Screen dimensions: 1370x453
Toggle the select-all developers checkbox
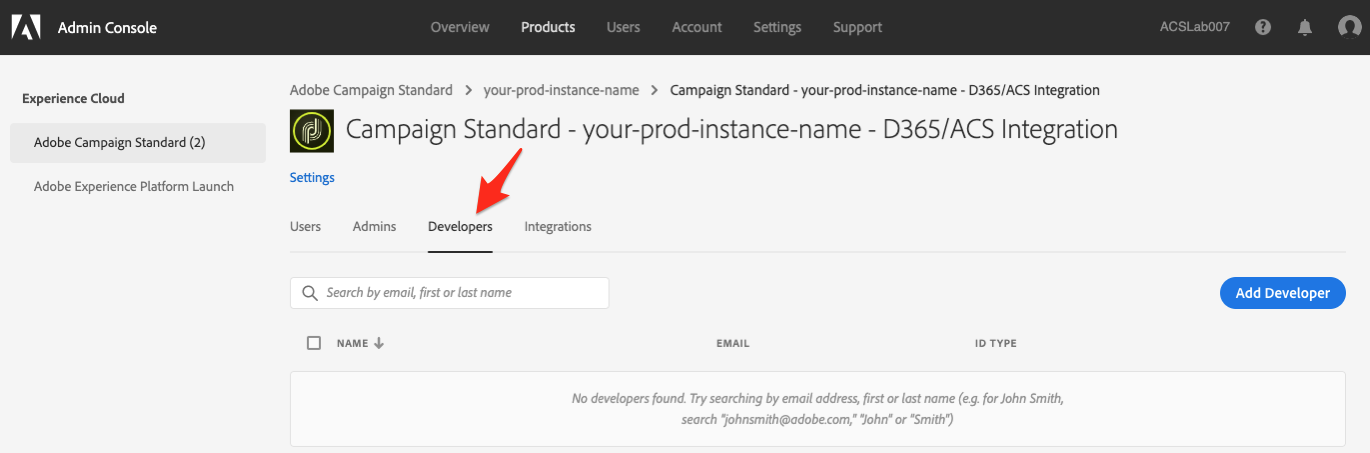pyautogui.click(x=314, y=343)
